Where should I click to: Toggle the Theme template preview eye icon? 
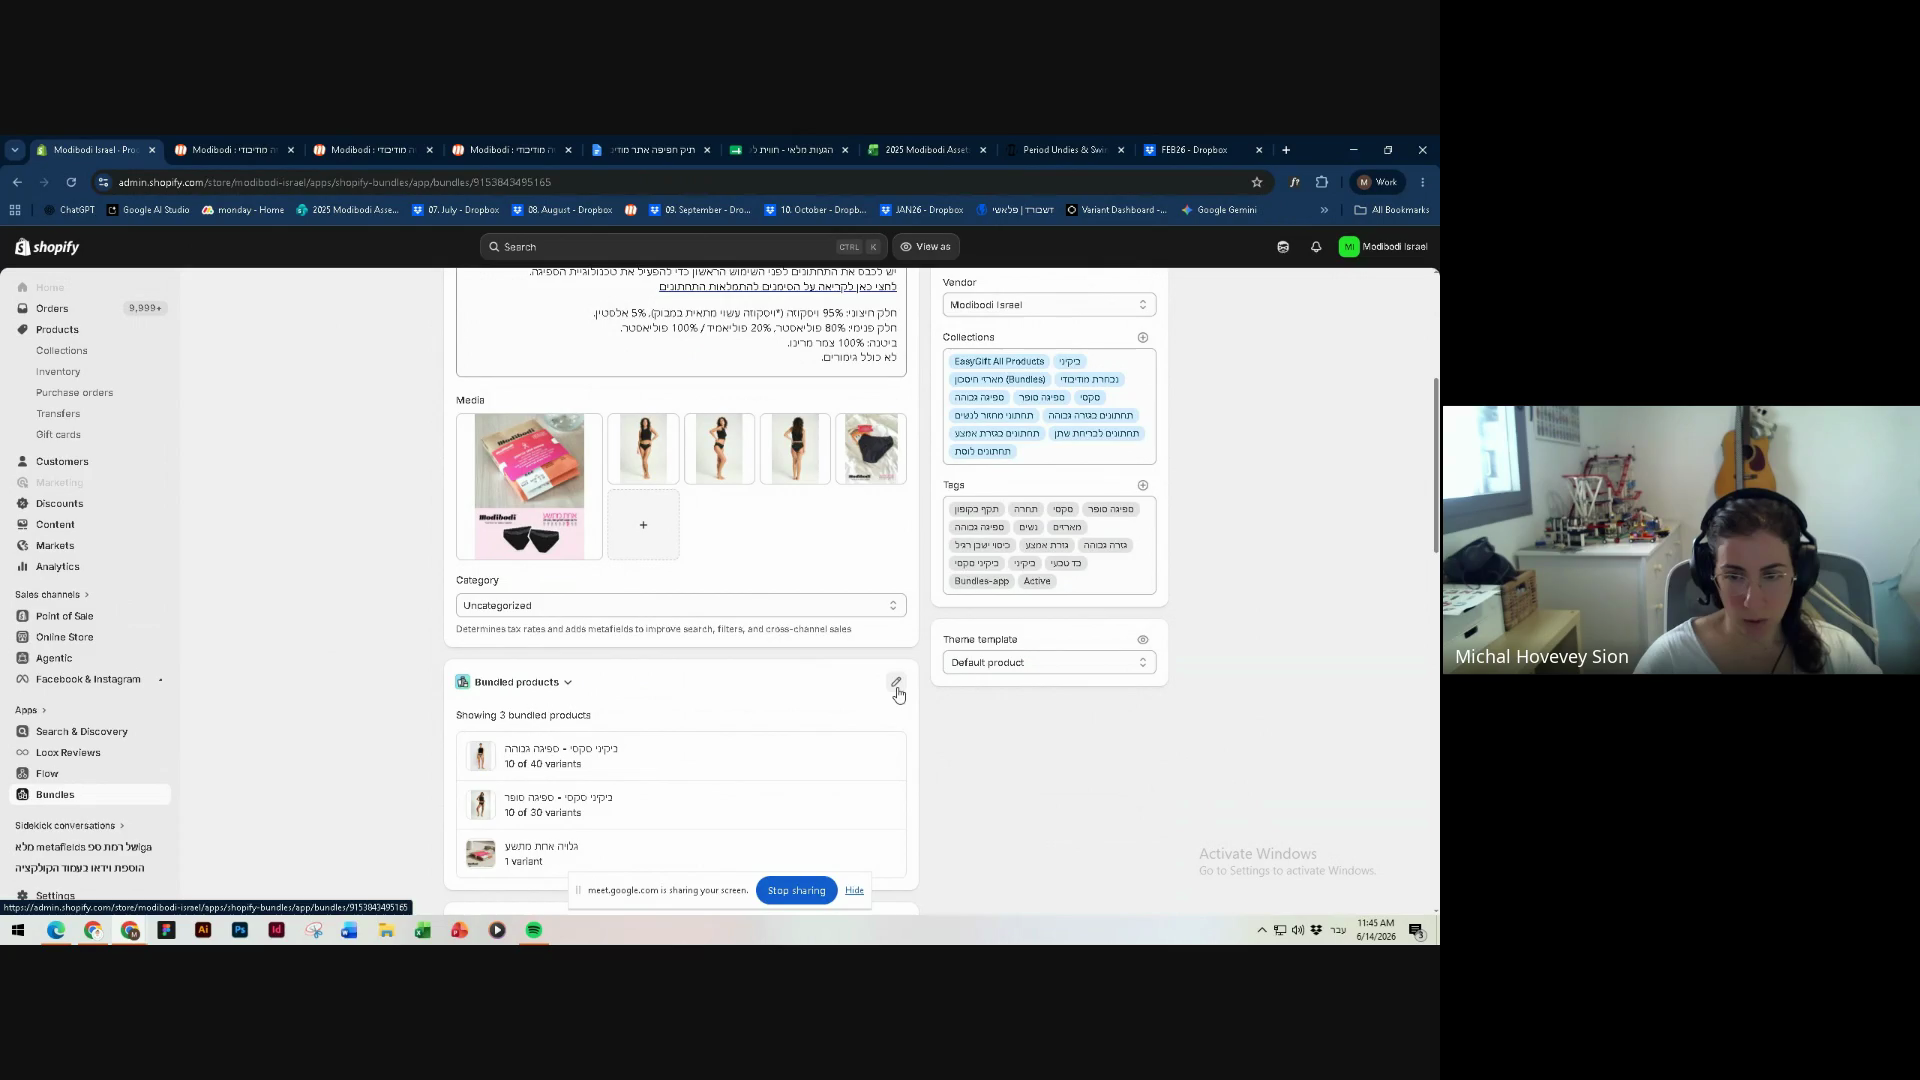click(x=1143, y=640)
